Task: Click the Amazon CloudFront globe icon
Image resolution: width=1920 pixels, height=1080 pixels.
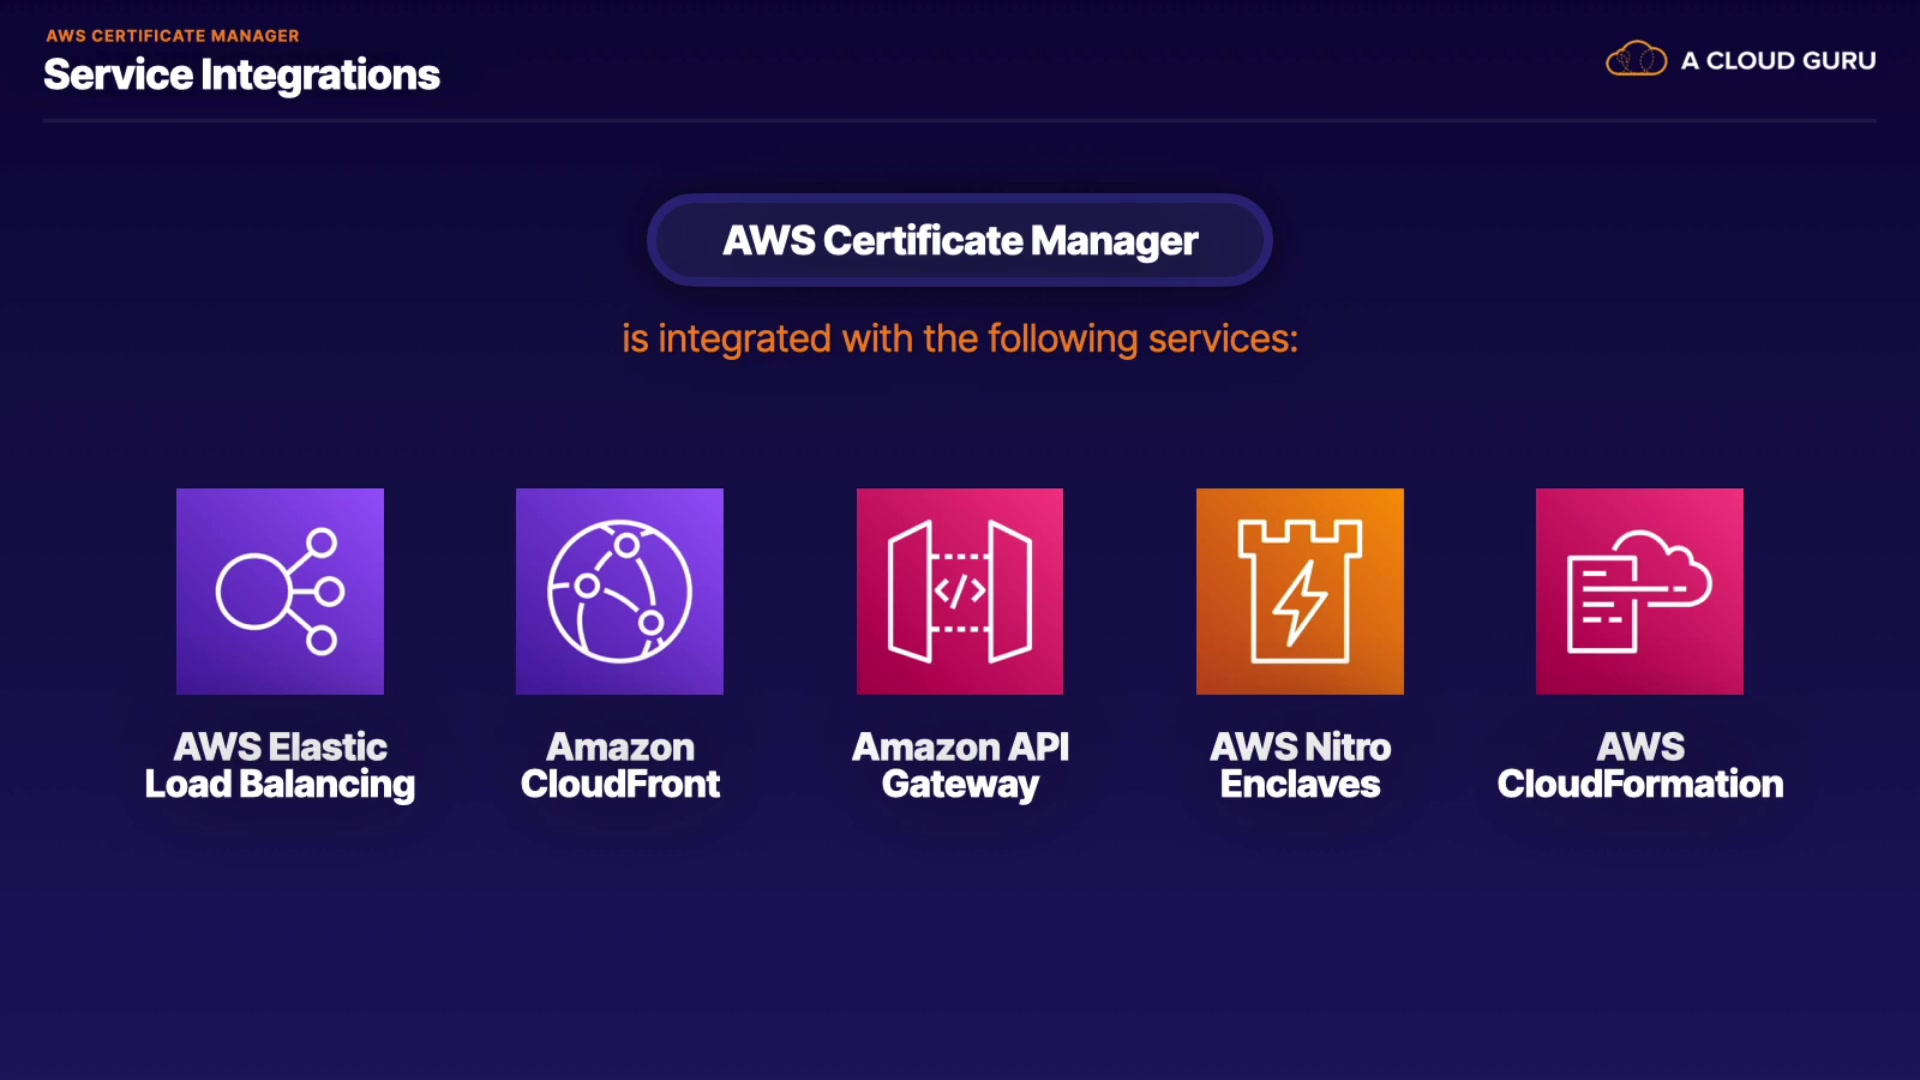Action: click(x=619, y=591)
